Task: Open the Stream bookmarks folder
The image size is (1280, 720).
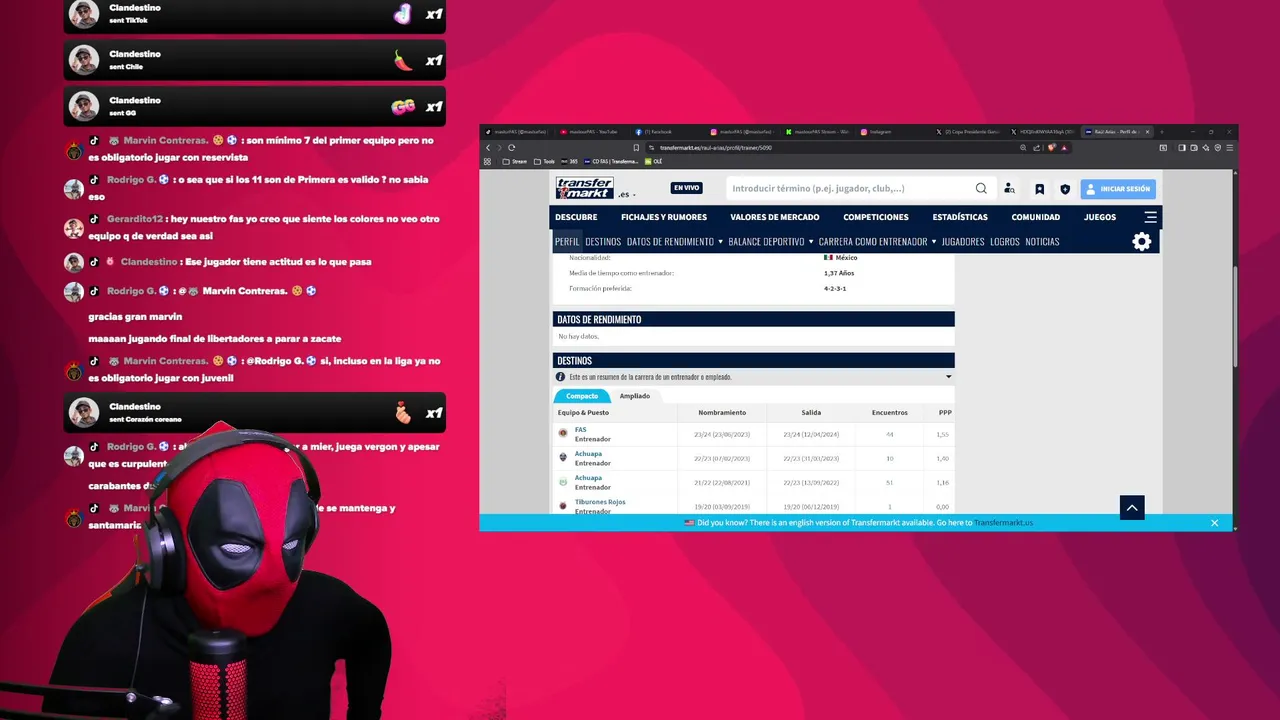Action: (x=514, y=161)
